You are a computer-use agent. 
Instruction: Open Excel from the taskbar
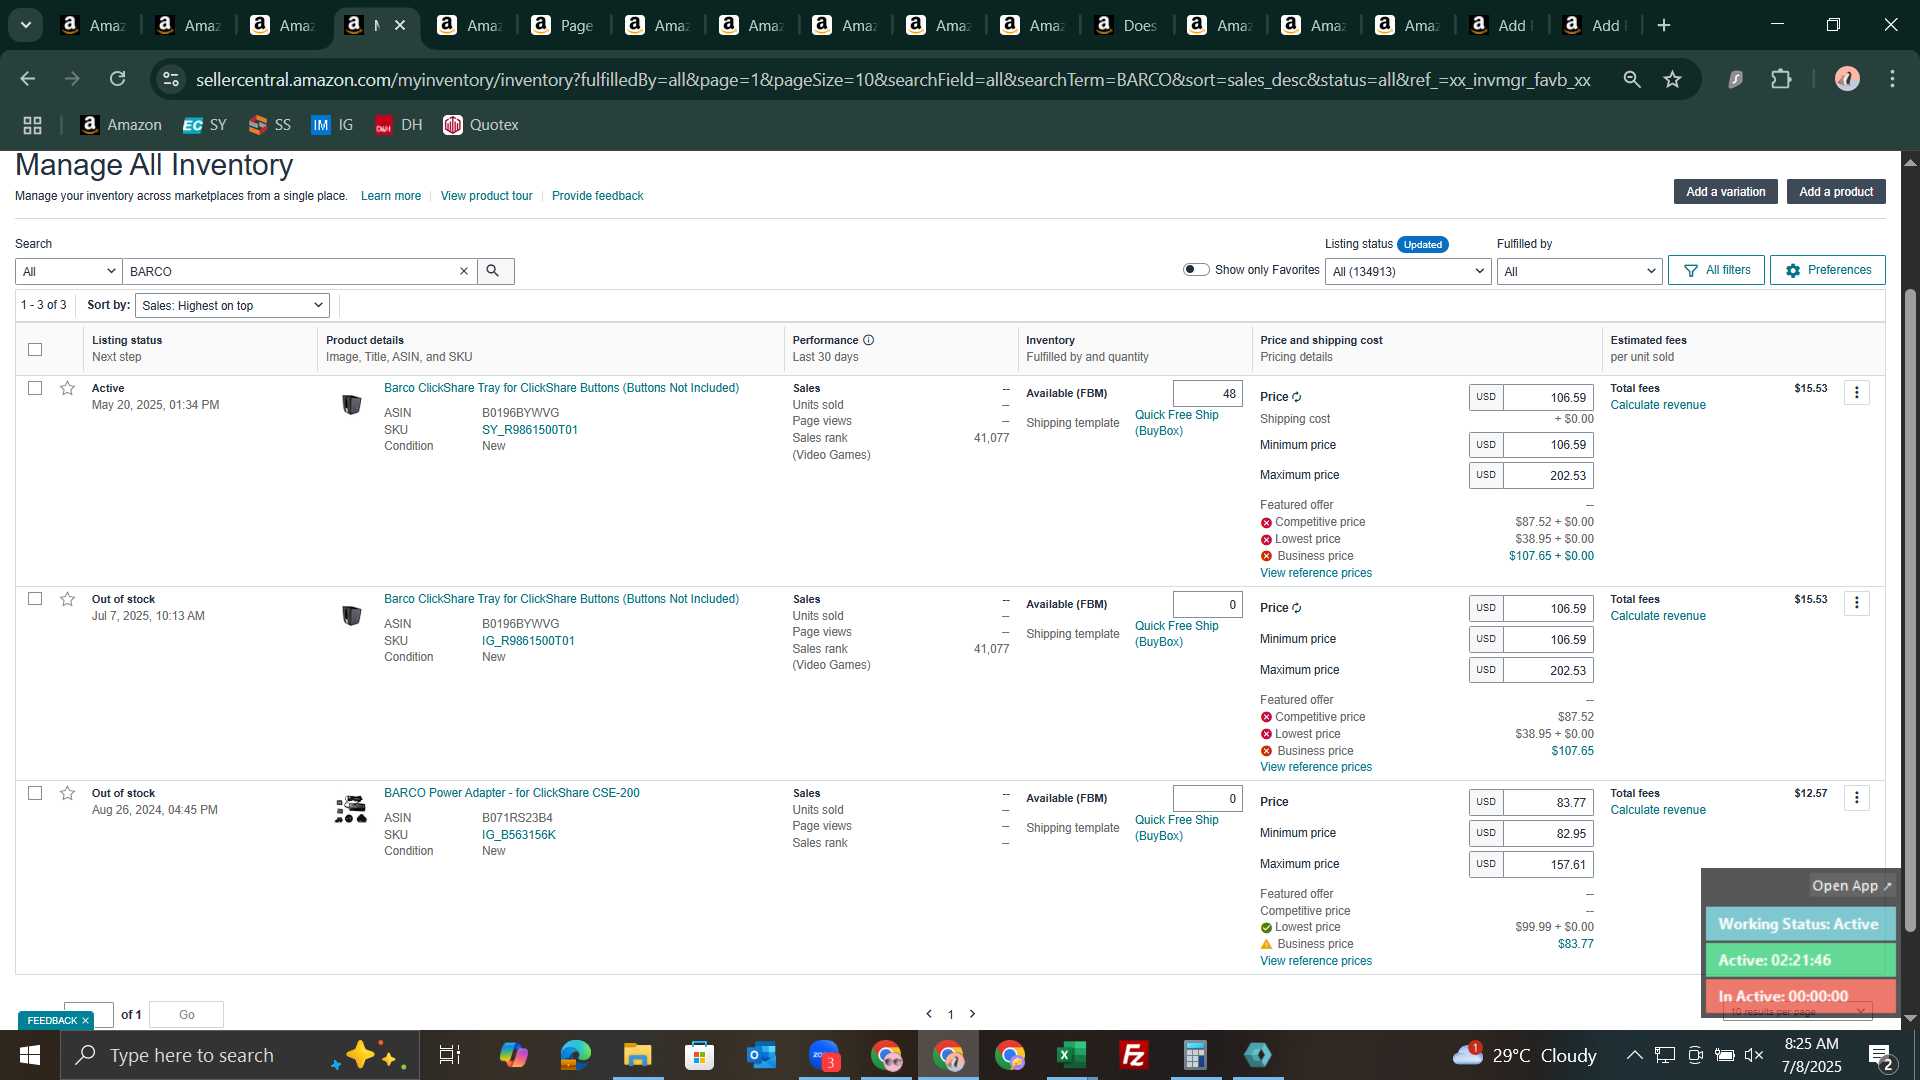pyautogui.click(x=1071, y=1055)
